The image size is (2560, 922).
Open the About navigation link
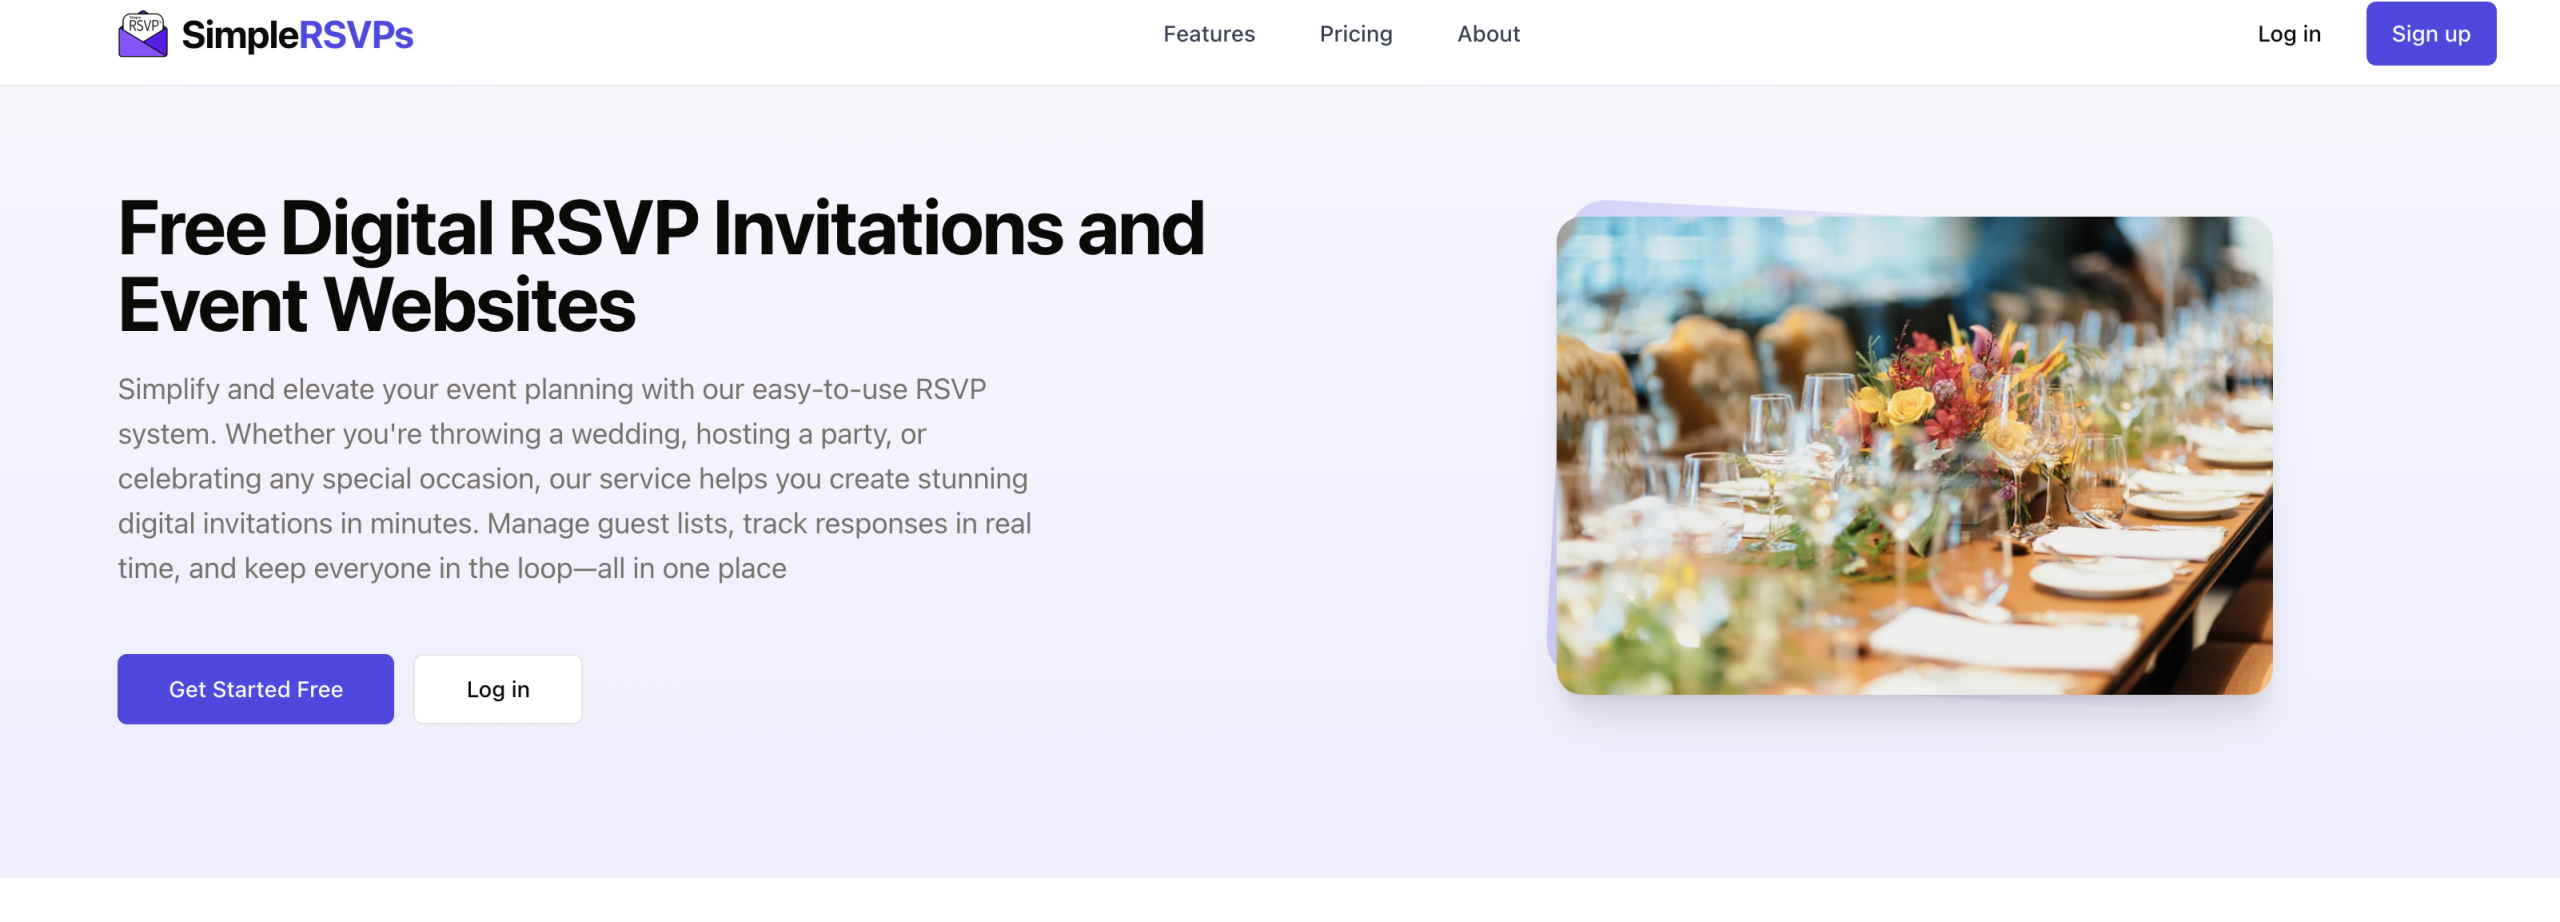point(1488,34)
